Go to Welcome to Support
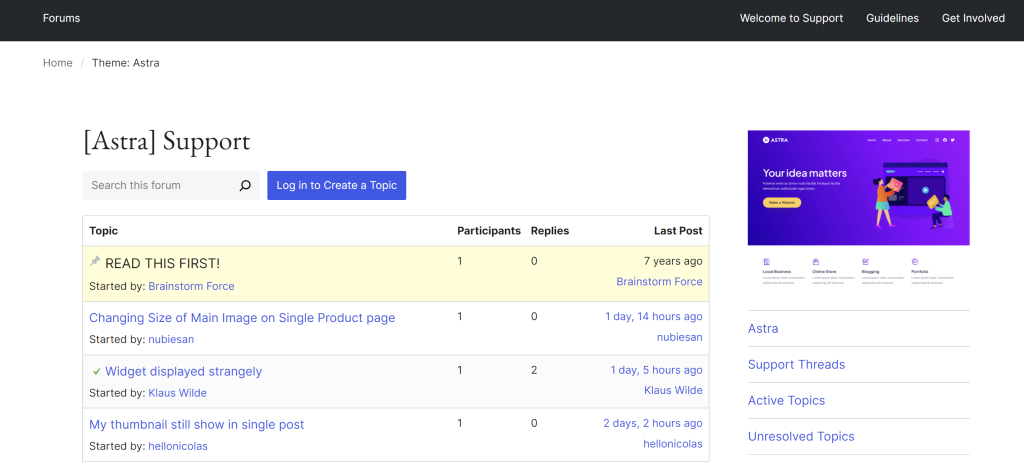 pos(791,18)
